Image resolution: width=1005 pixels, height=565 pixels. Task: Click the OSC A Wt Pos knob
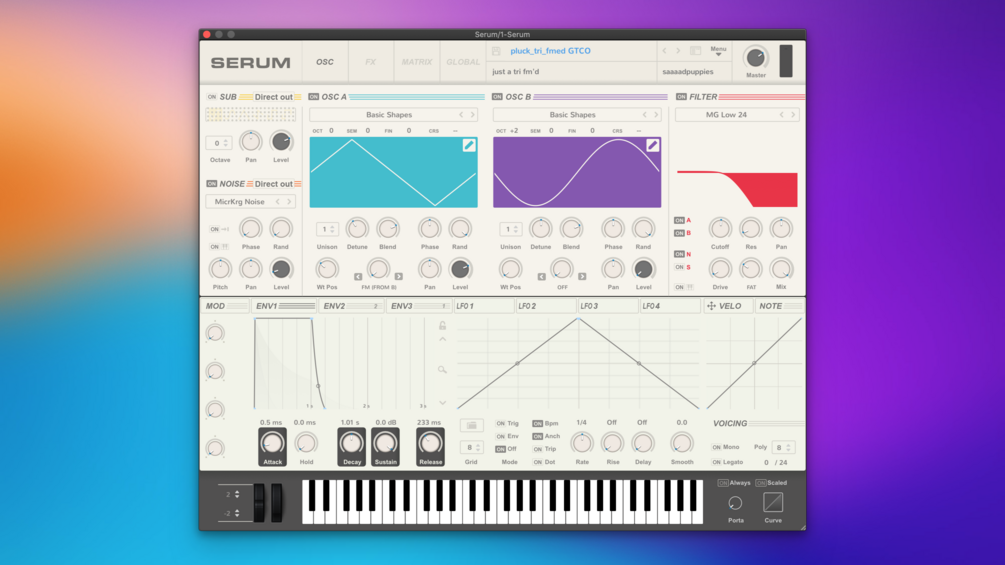click(x=327, y=269)
